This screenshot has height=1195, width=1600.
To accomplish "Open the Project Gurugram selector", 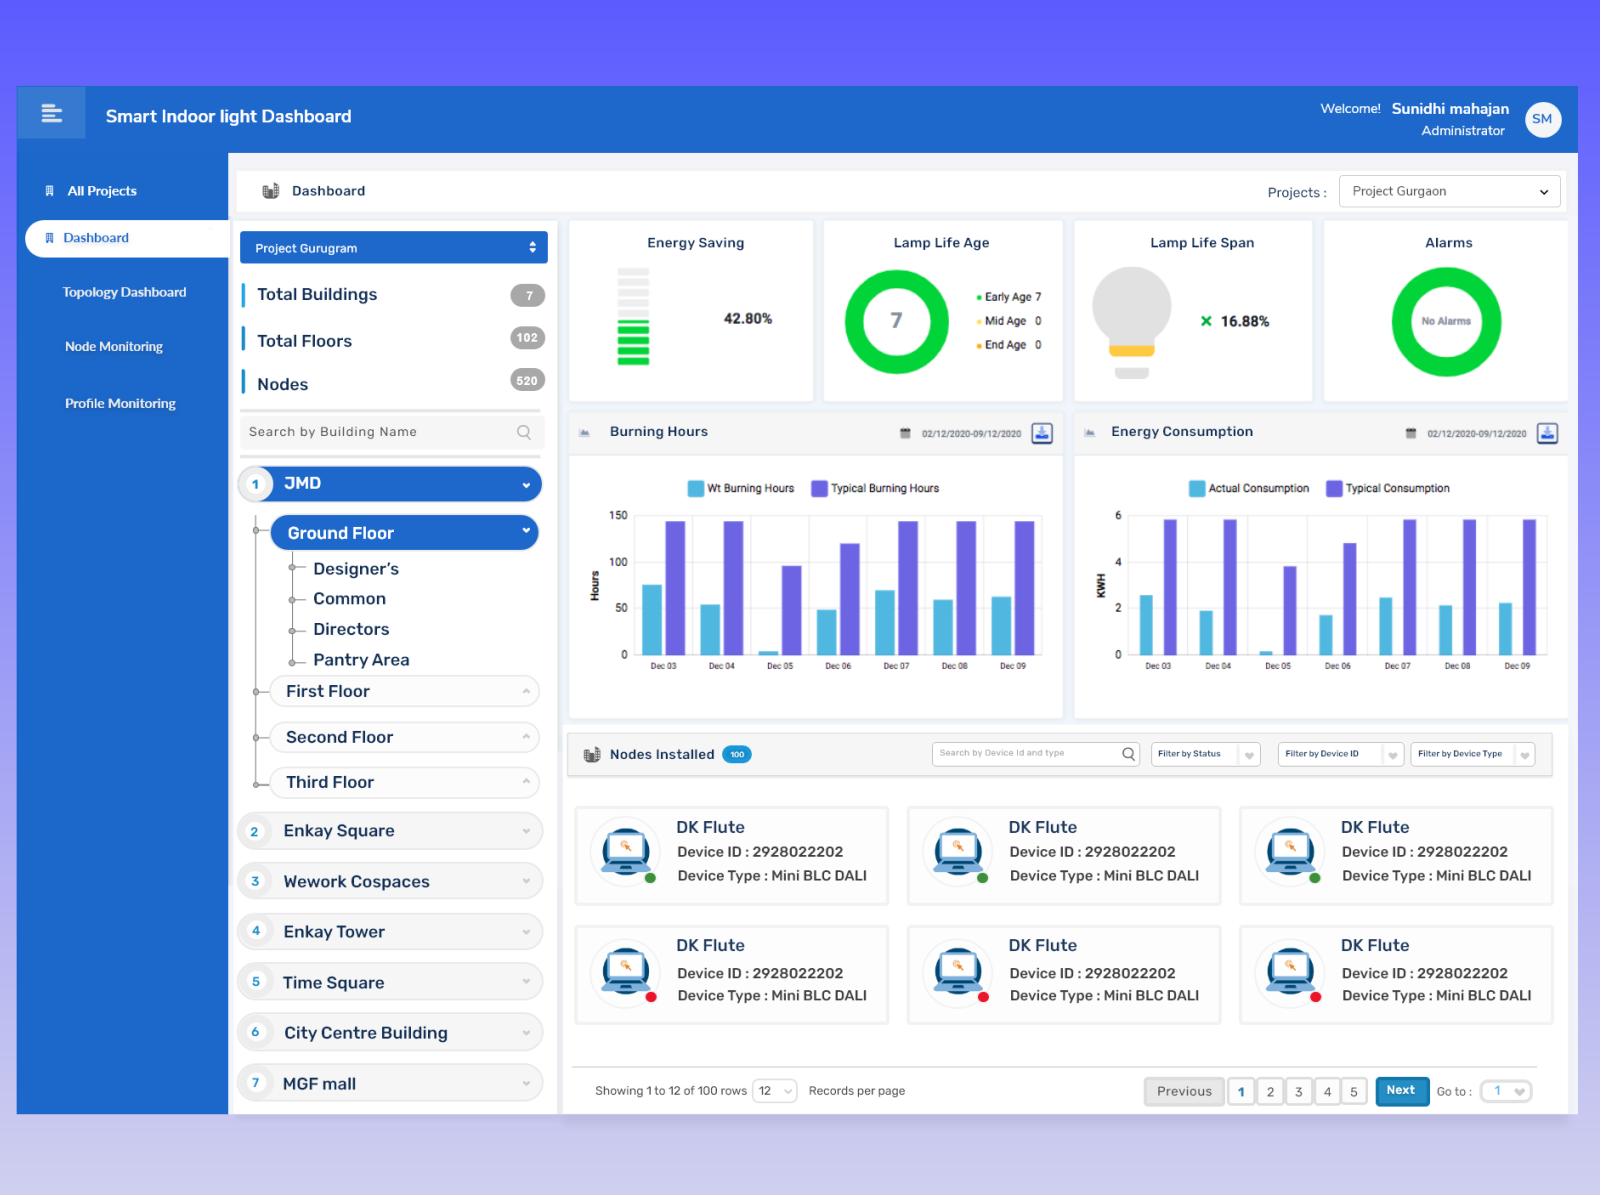I will point(394,248).
